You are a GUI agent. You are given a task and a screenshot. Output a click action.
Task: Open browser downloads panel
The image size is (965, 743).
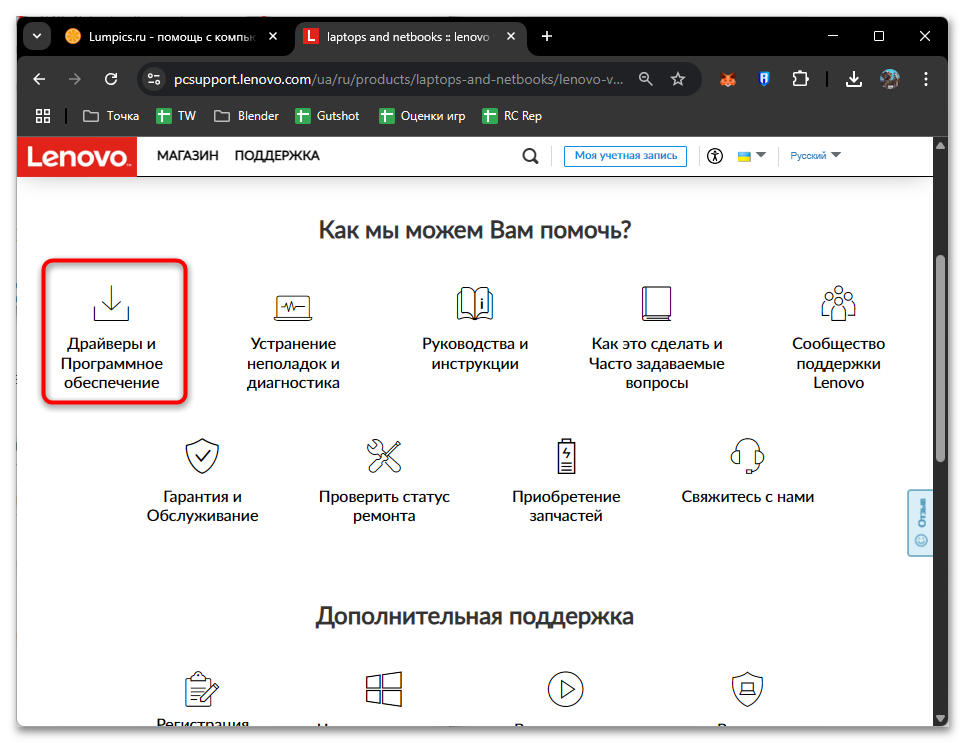pyautogui.click(x=854, y=79)
